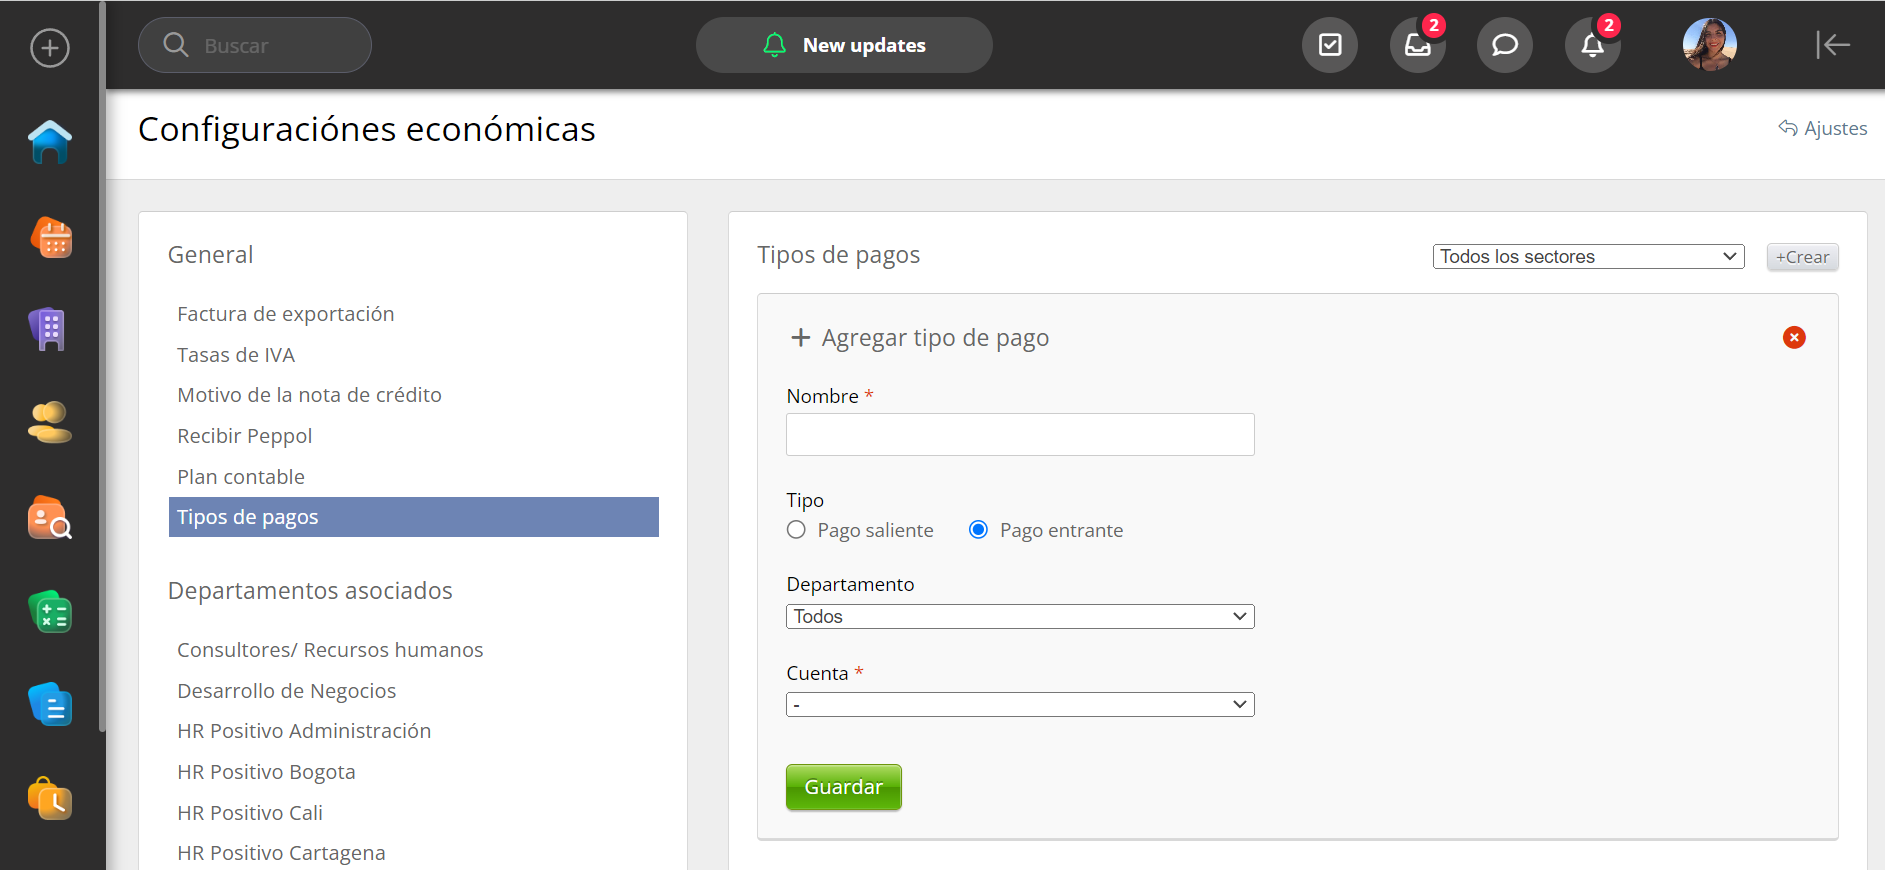Open the inbox tray with notifications

pyautogui.click(x=1417, y=45)
